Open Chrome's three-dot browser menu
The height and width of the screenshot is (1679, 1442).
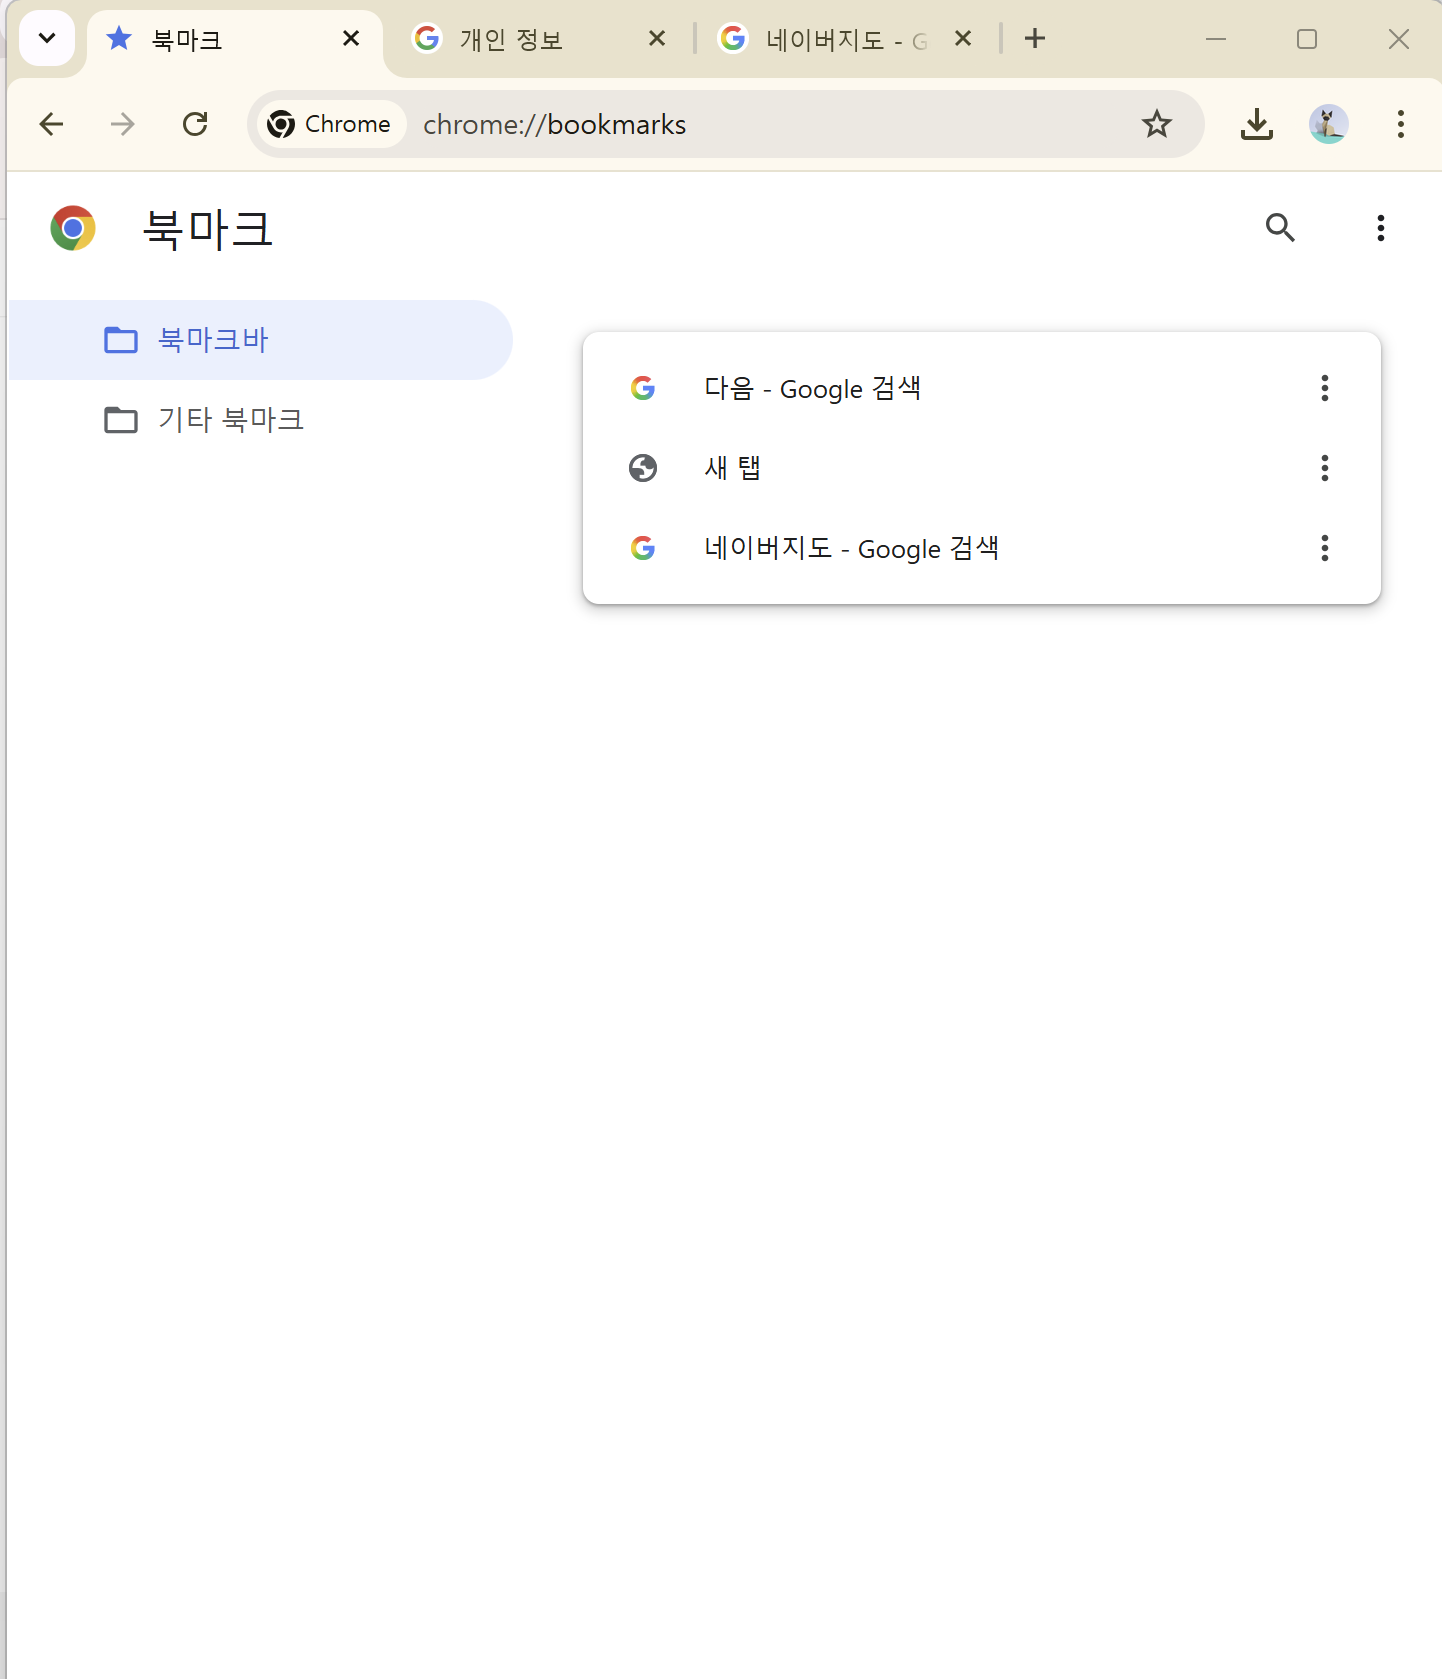pyautogui.click(x=1401, y=124)
